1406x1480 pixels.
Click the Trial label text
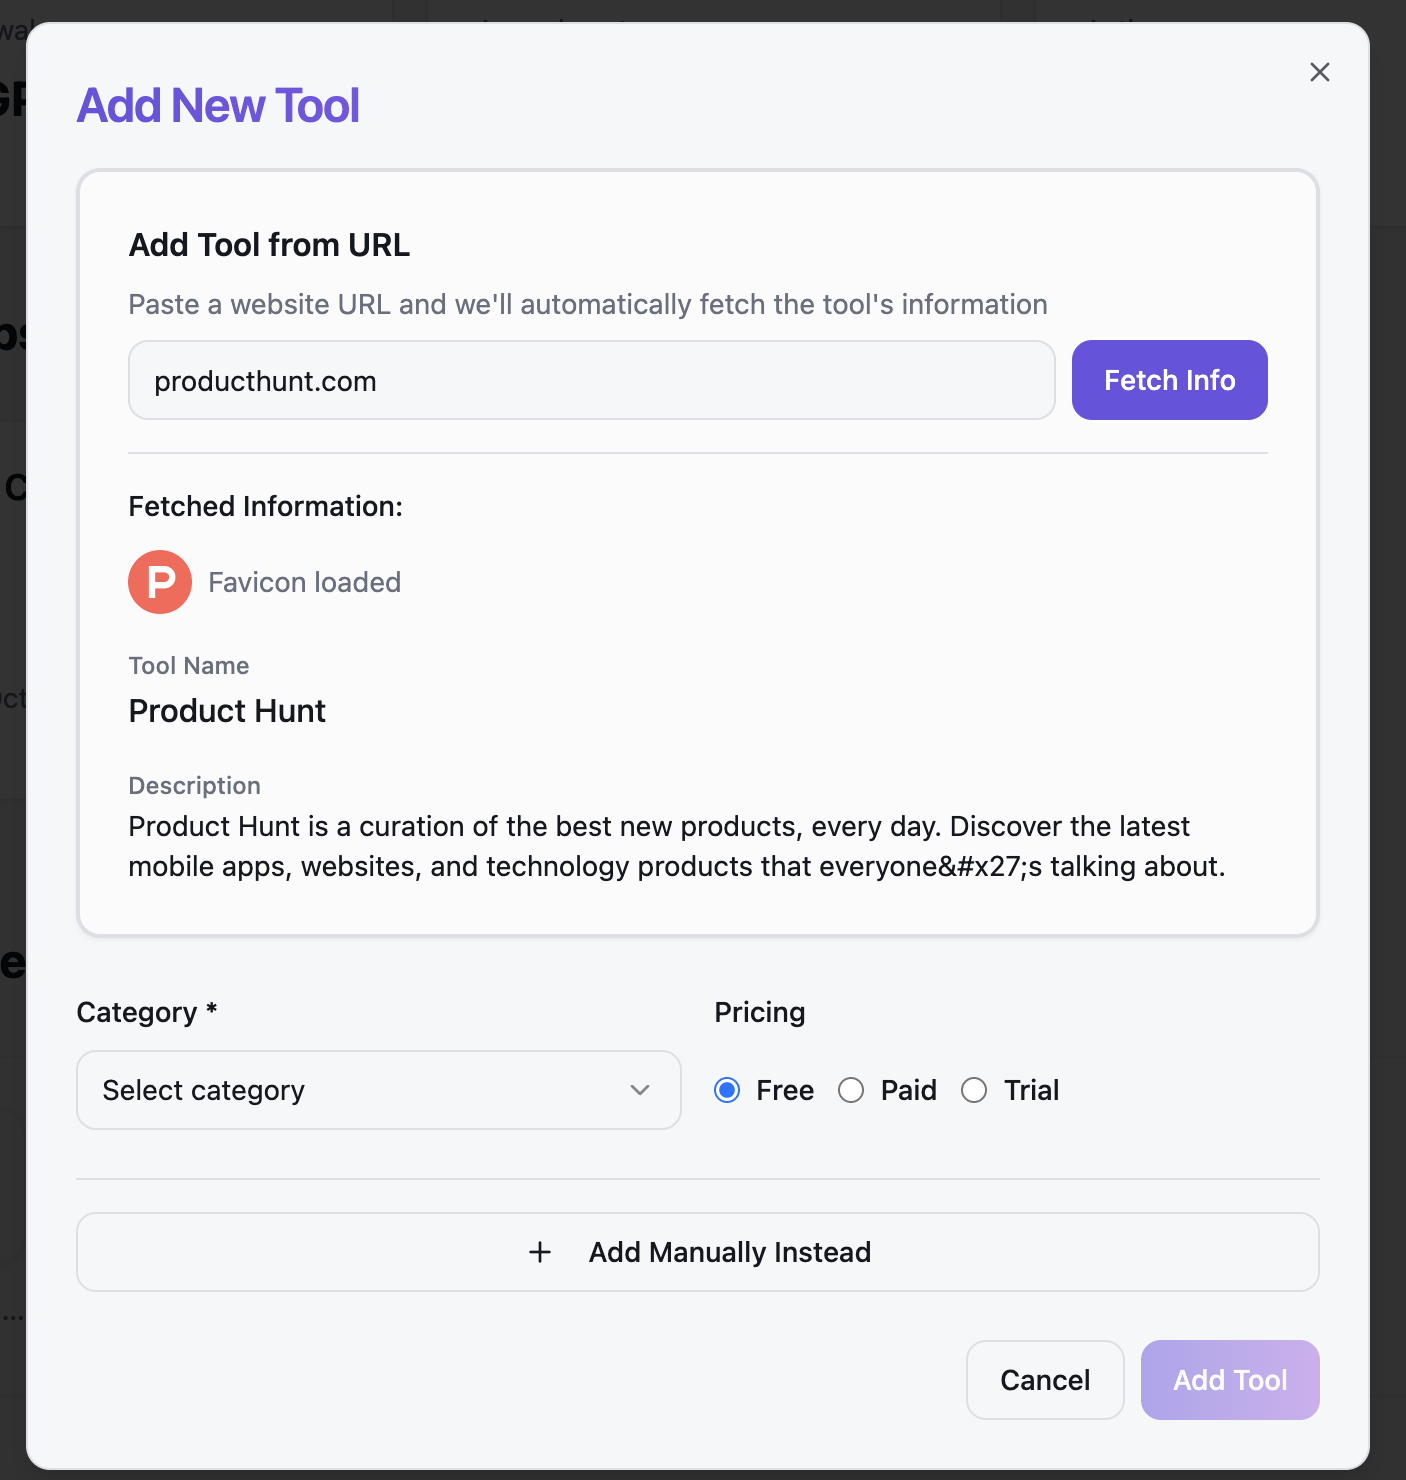pyautogui.click(x=1031, y=1090)
